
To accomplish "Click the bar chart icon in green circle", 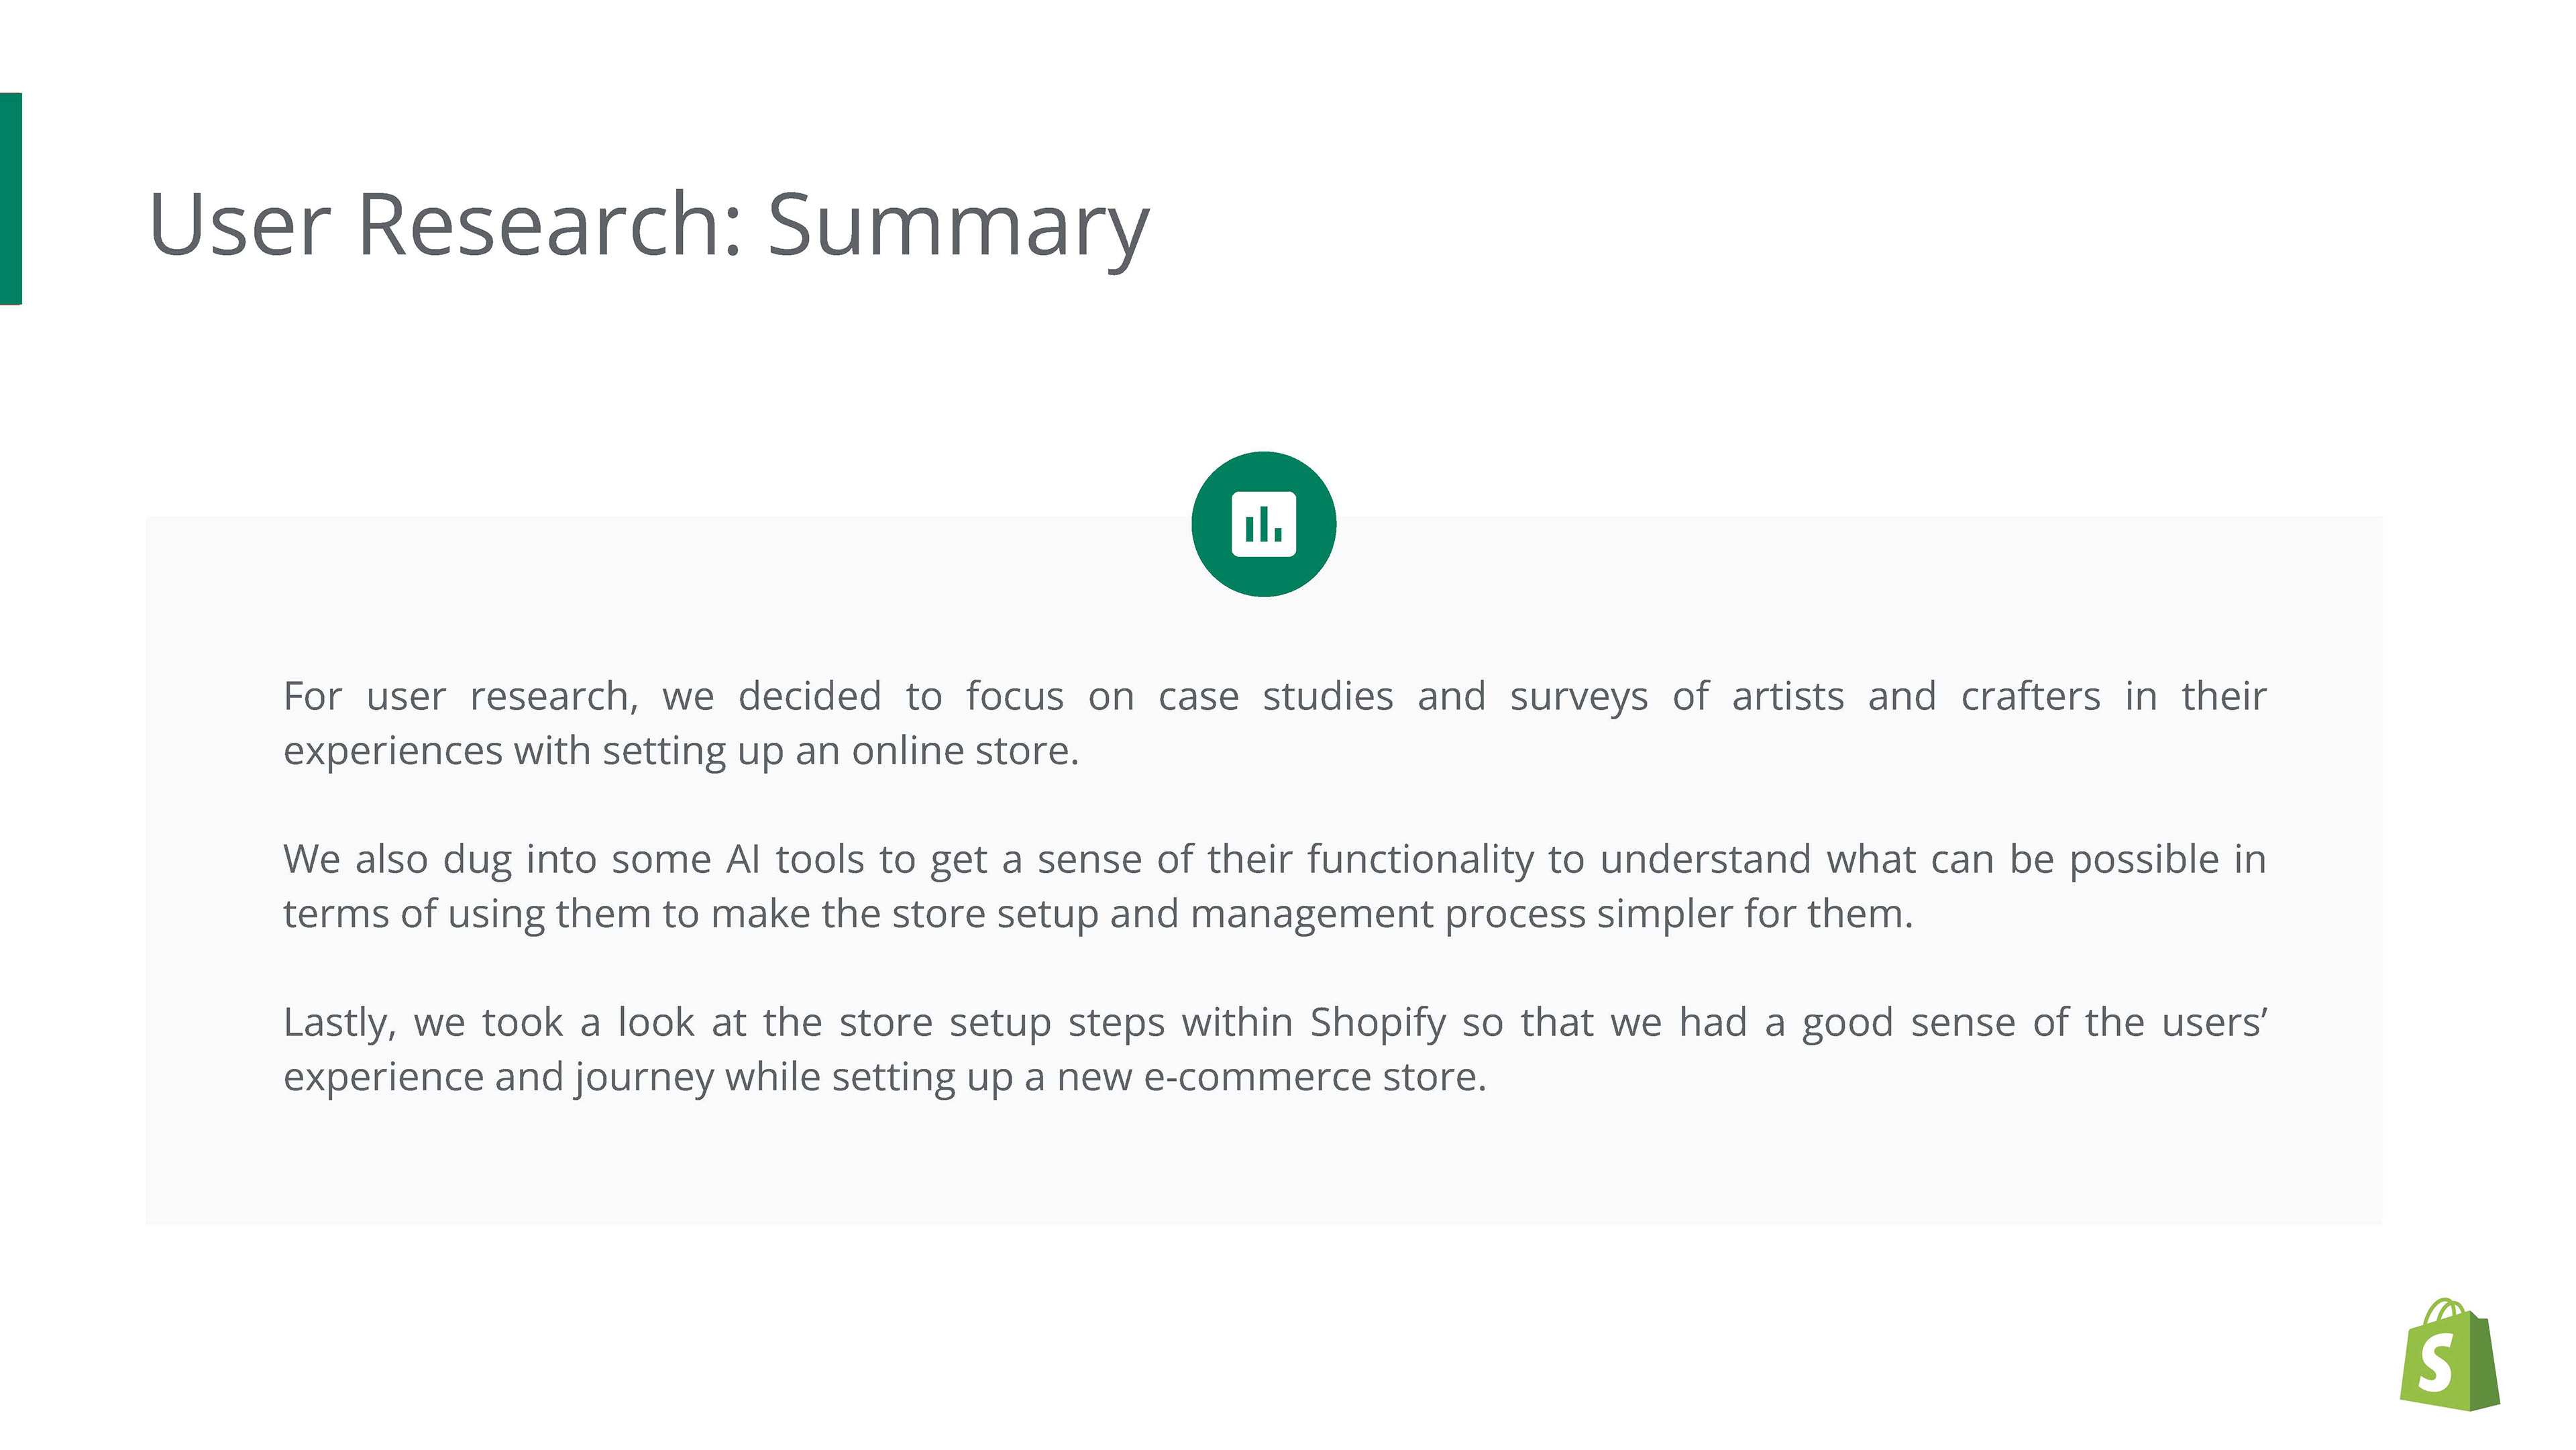I will coord(1263,524).
